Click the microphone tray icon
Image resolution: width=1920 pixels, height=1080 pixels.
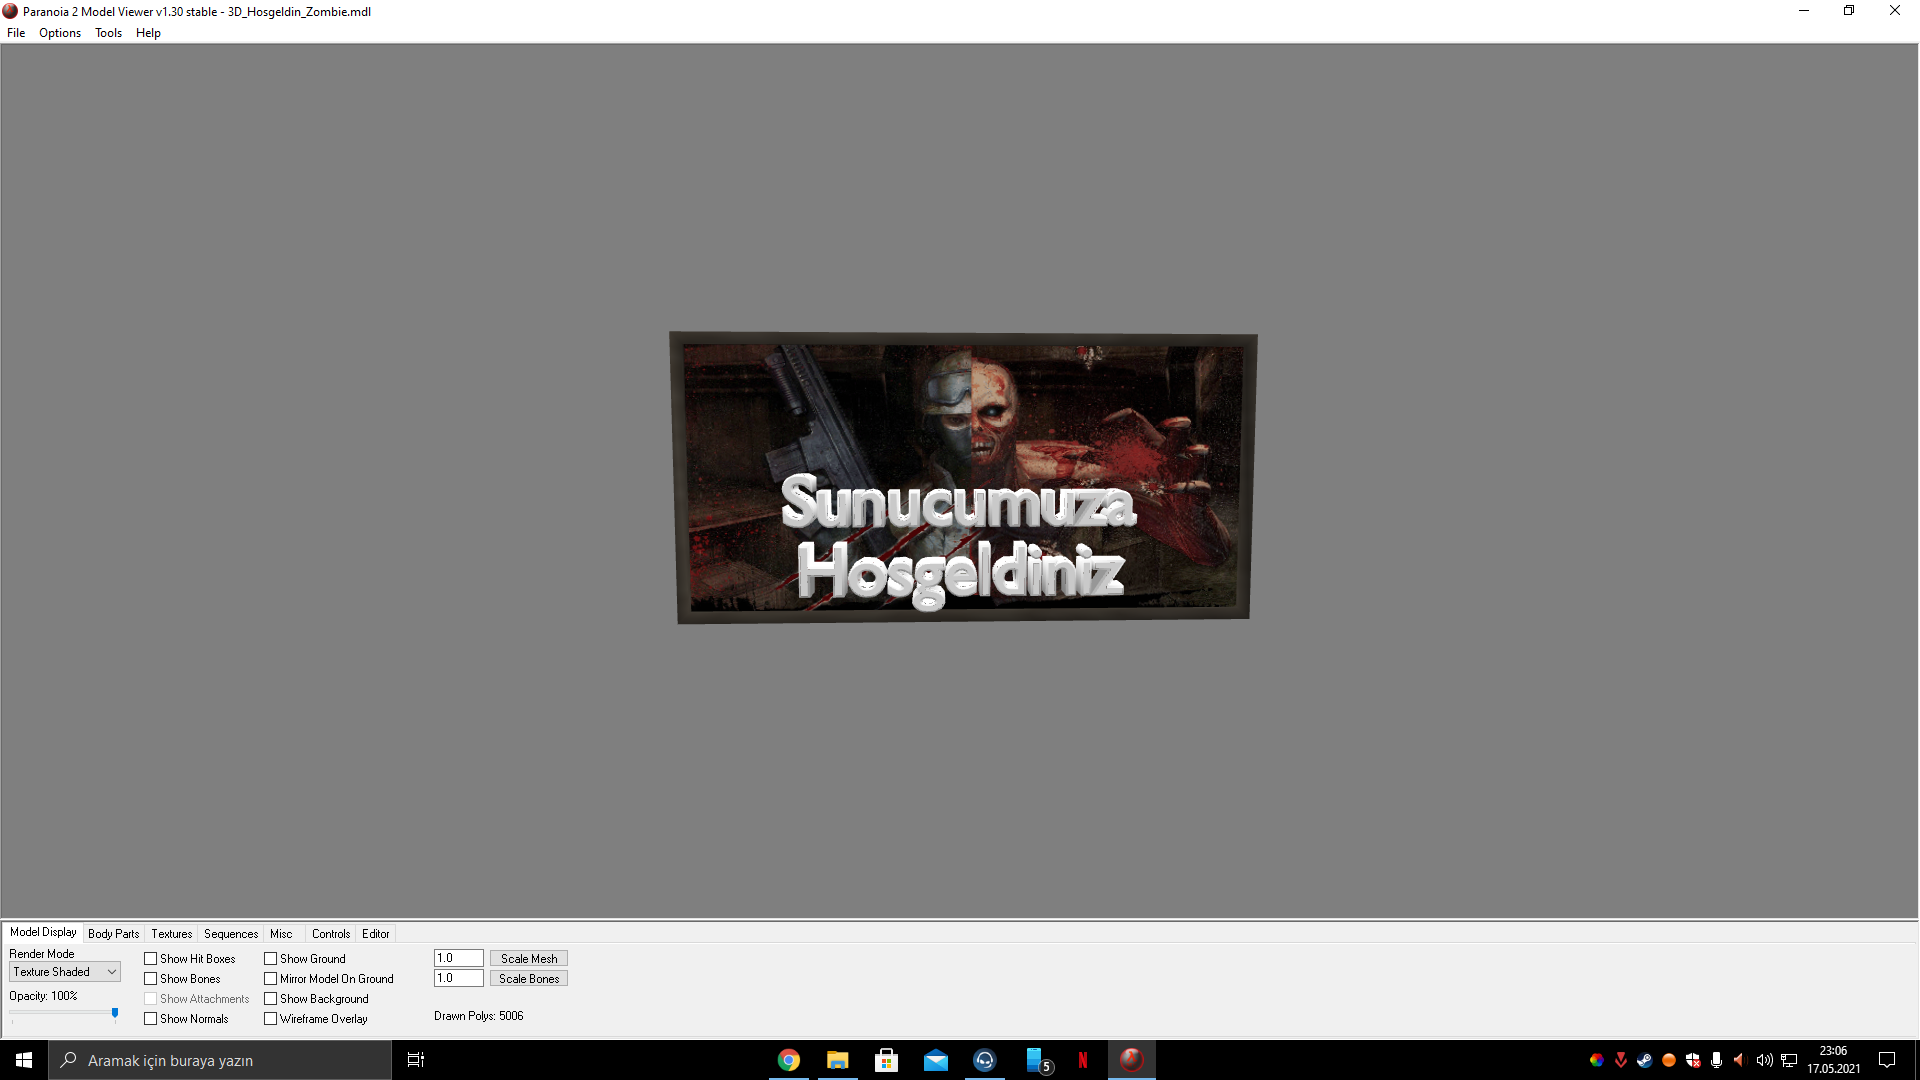(1717, 1060)
